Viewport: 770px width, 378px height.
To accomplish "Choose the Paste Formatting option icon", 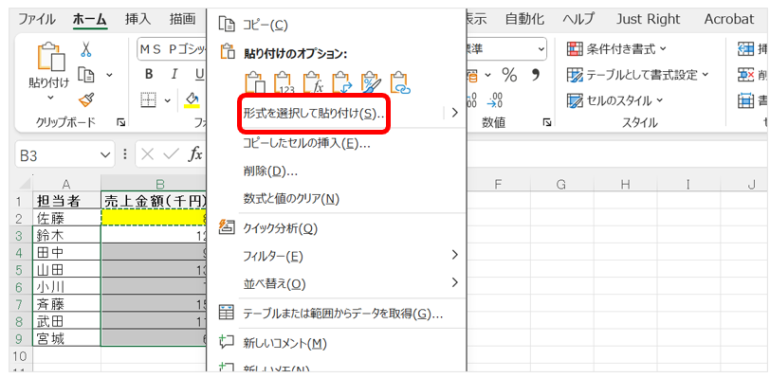I will coord(372,83).
